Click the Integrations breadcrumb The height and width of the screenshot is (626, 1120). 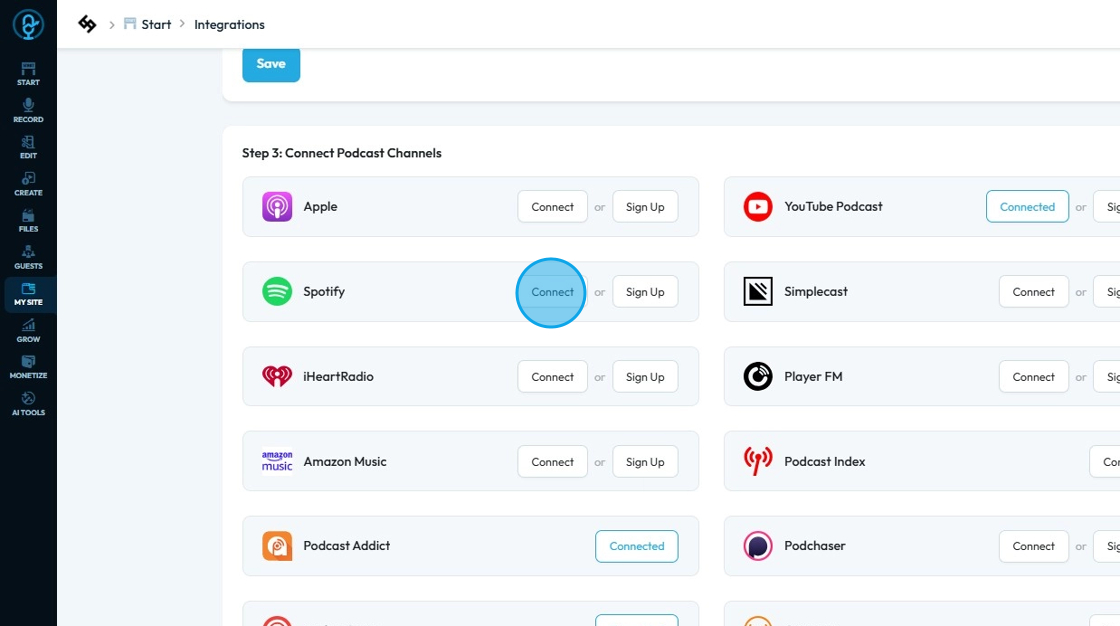tap(229, 24)
